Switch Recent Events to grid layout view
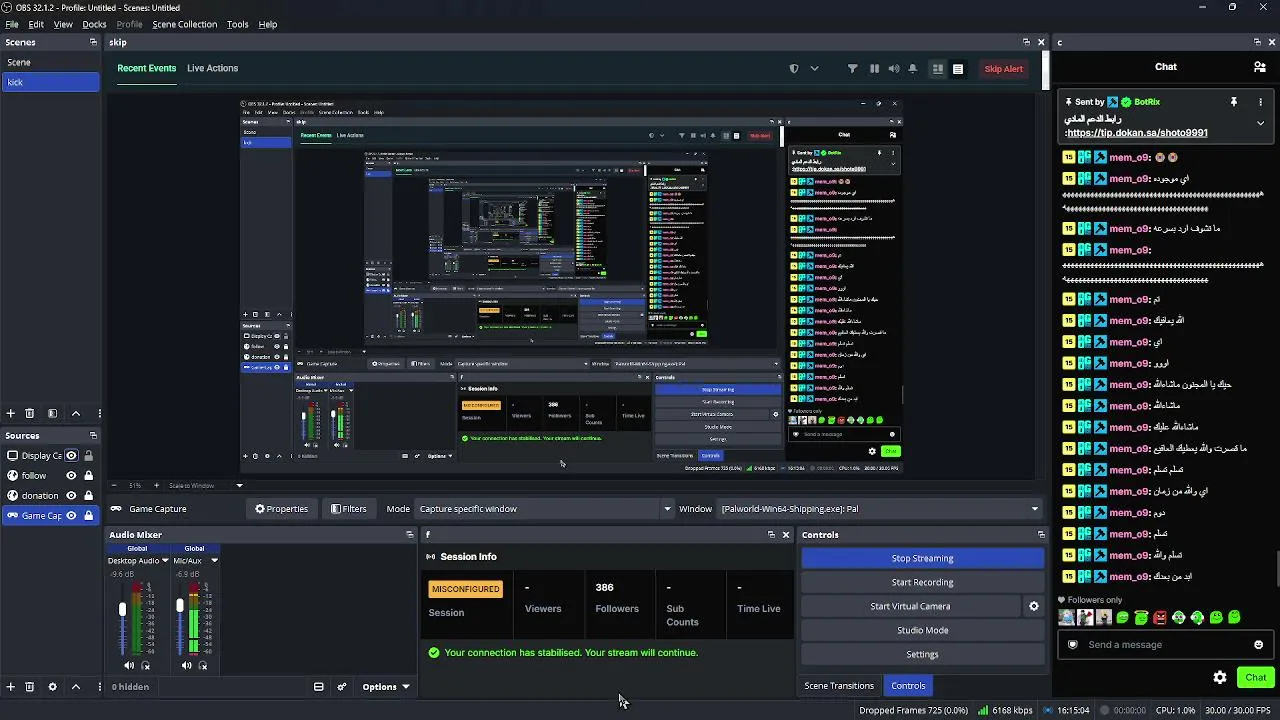Viewport: 1280px width, 720px height. tap(938, 69)
